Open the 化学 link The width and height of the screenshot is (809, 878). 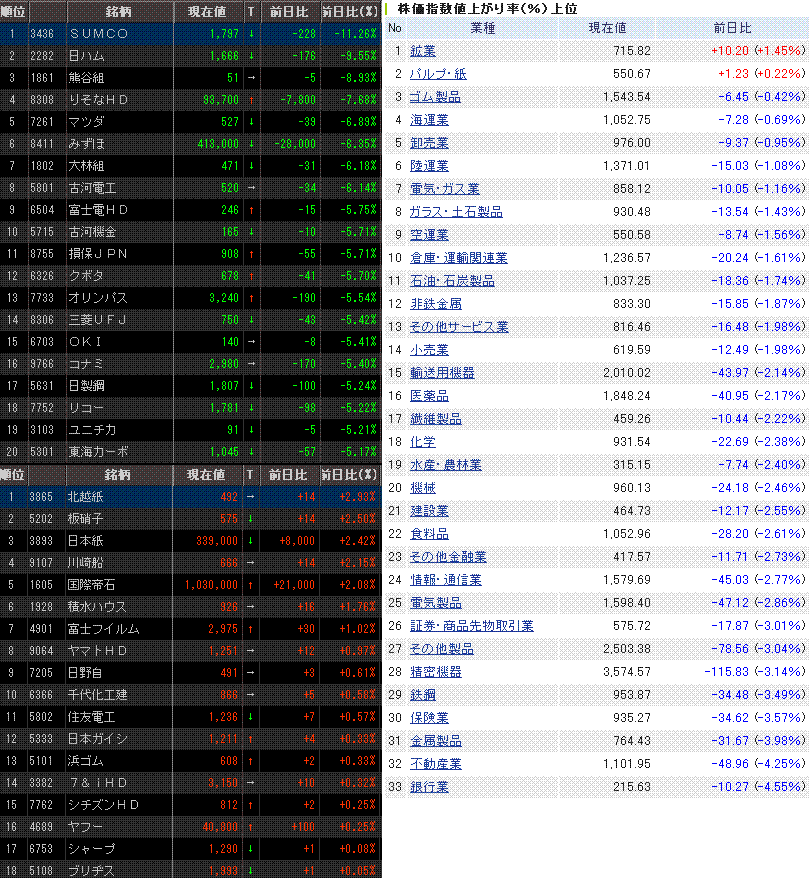click(x=422, y=442)
